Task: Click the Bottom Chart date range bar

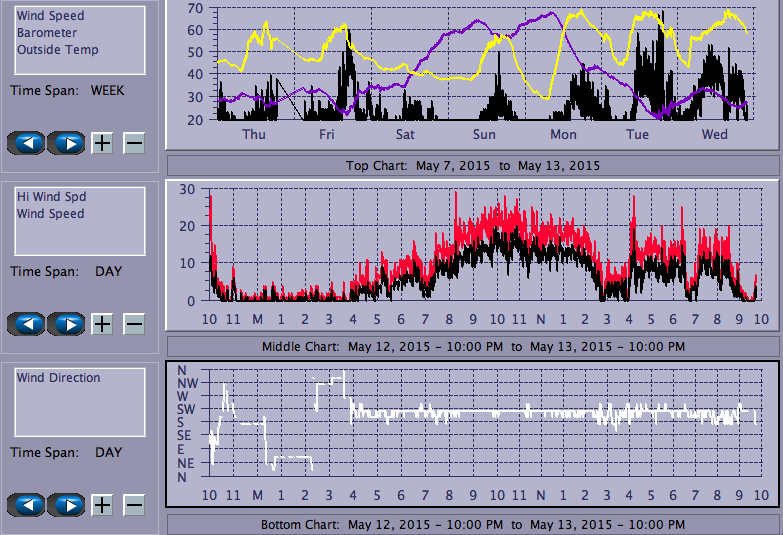Action: point(472,525)
